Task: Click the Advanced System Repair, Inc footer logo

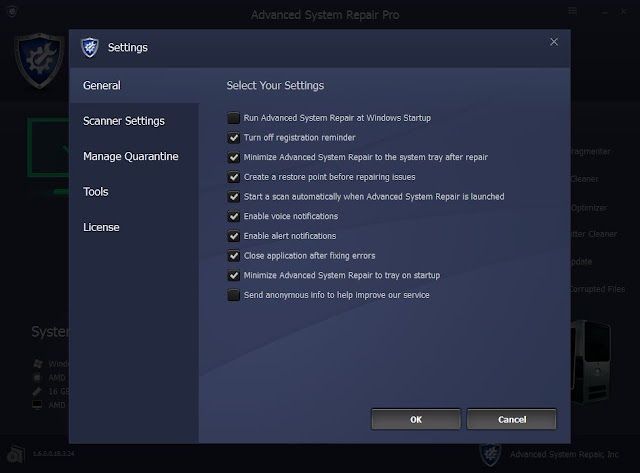Action: tap(490, 454)
